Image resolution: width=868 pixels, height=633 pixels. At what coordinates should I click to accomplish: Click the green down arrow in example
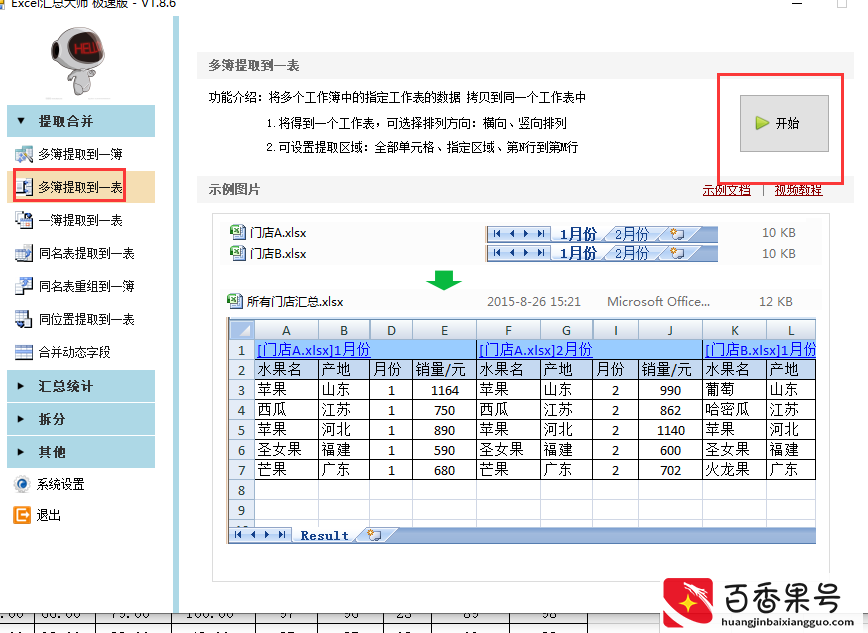click(443, 280)
